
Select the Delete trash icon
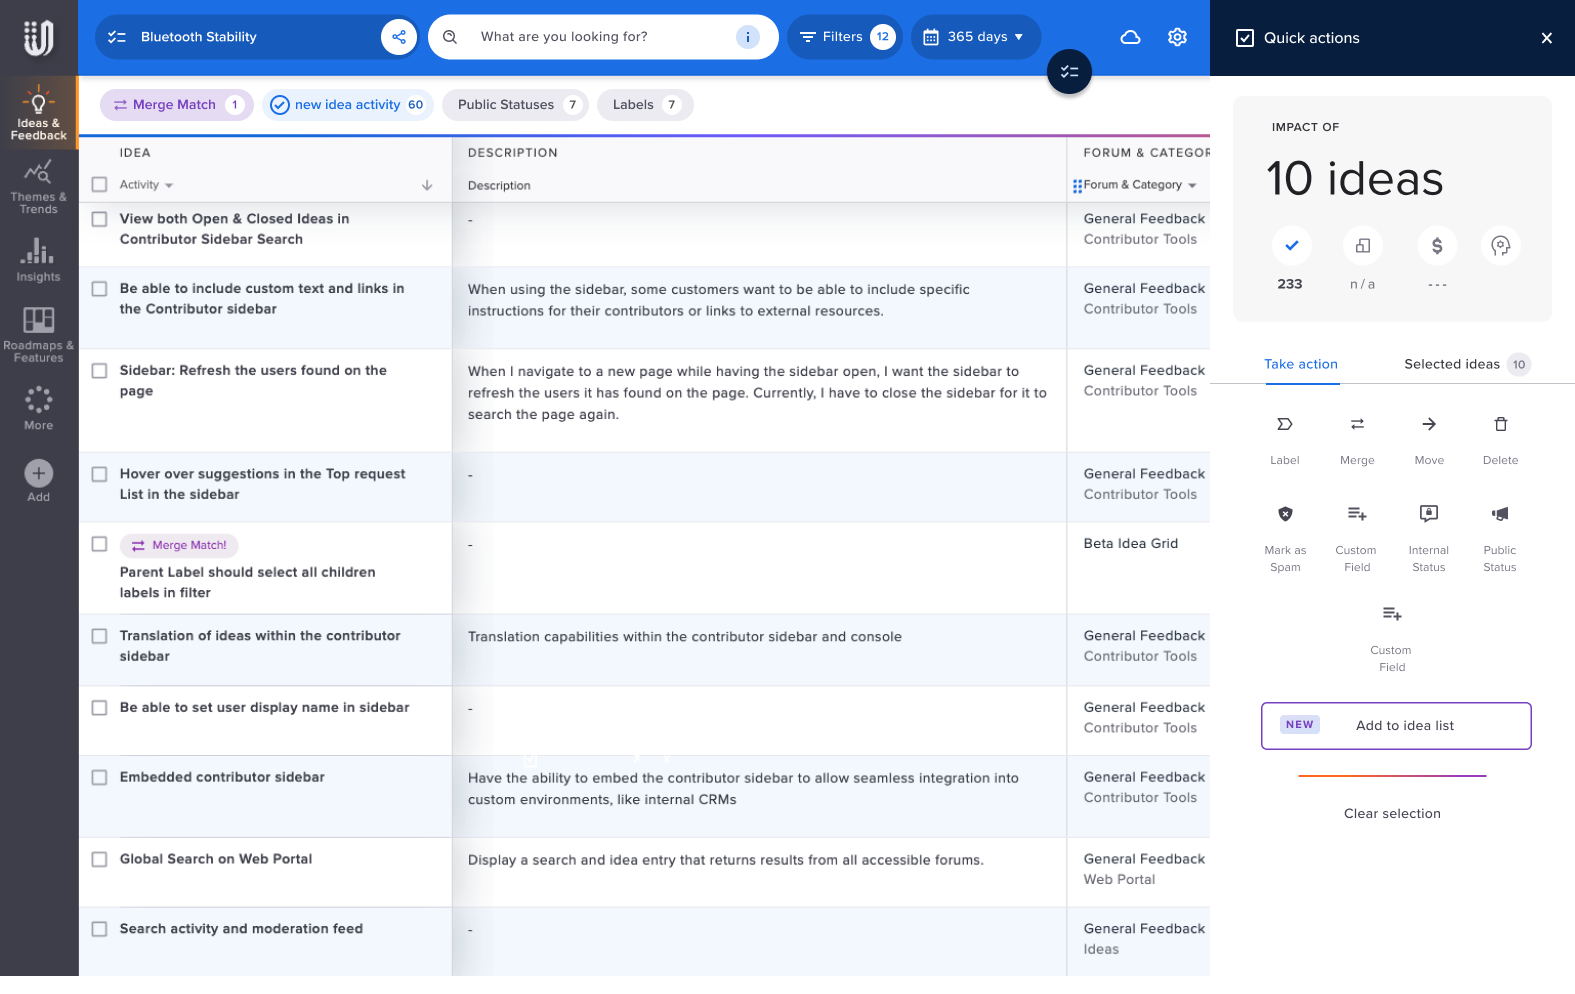click(x=1500, y=425)
